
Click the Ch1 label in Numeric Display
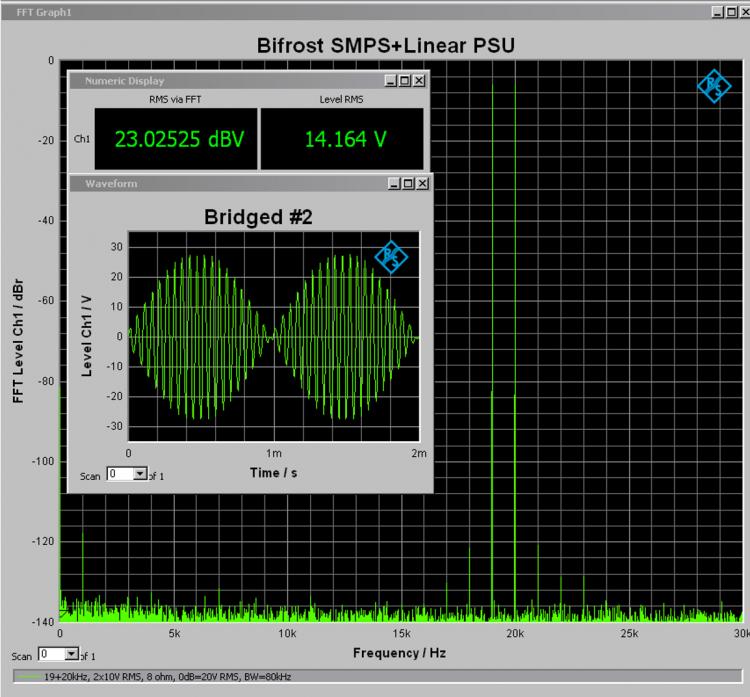tap(82, 139)
